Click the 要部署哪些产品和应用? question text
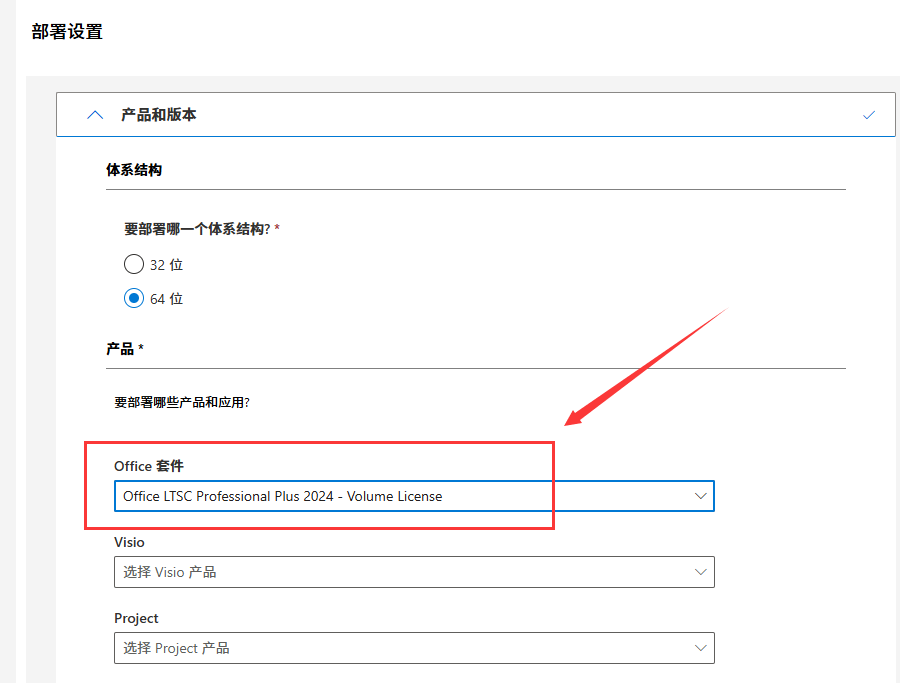900x683 pixels. point(182,402)
